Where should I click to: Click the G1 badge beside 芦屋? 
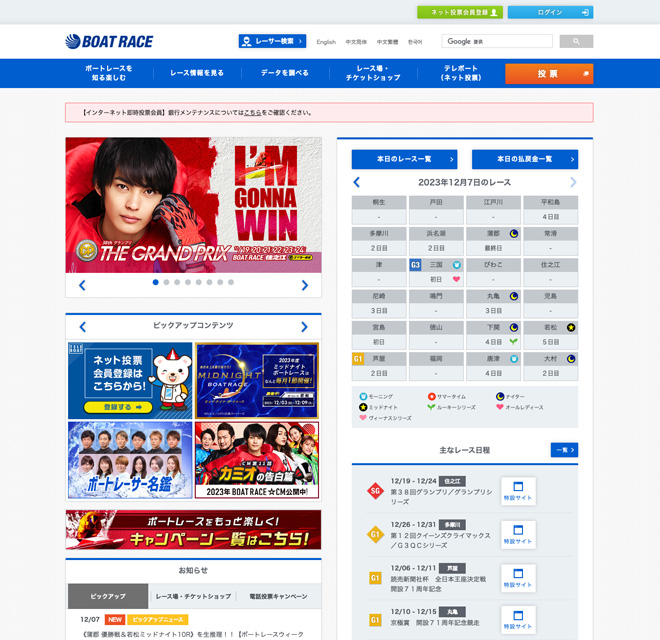coord(358,359)
